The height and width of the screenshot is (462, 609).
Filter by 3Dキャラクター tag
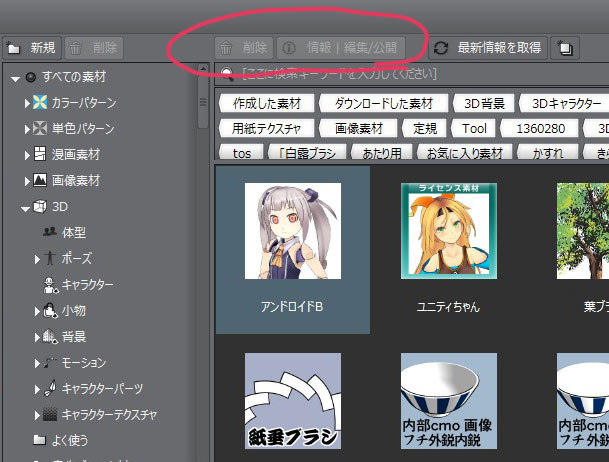[x=565, y=103]
